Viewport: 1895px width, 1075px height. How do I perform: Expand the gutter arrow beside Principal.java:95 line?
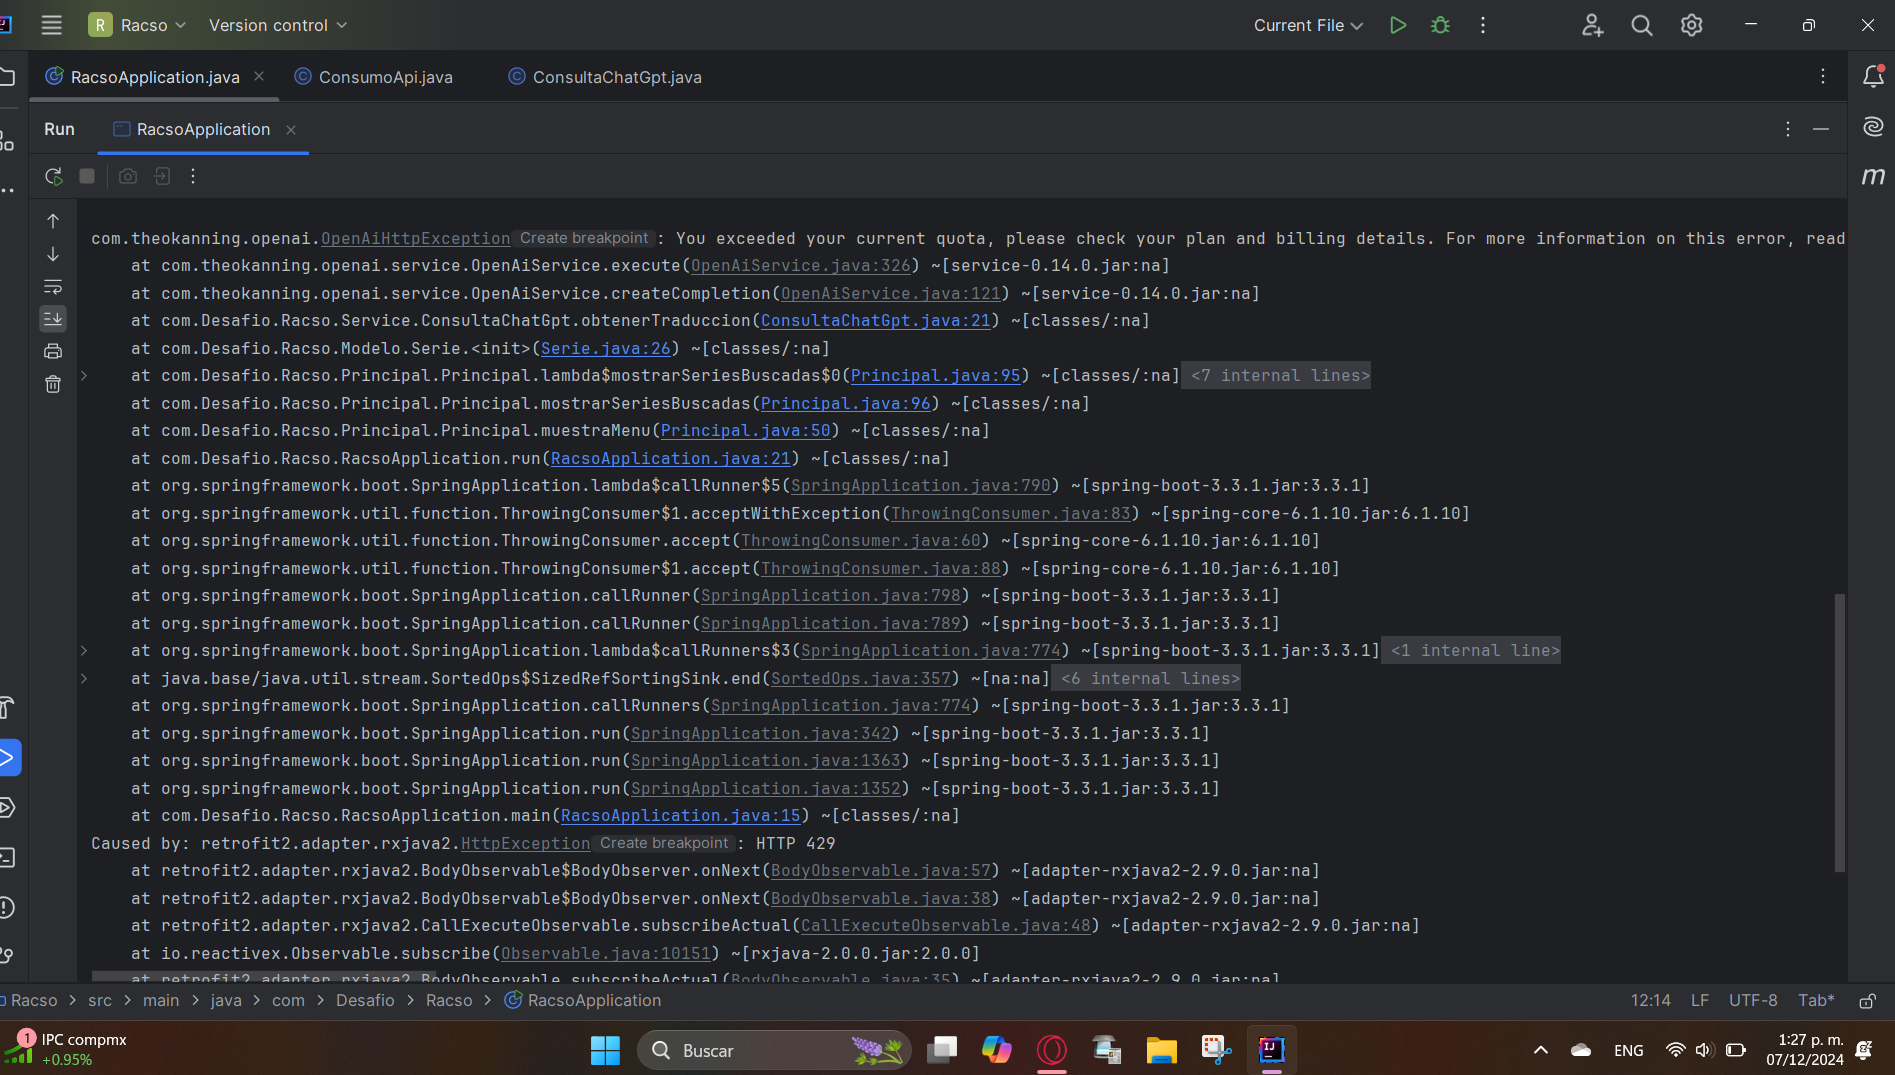click(84, 376)
